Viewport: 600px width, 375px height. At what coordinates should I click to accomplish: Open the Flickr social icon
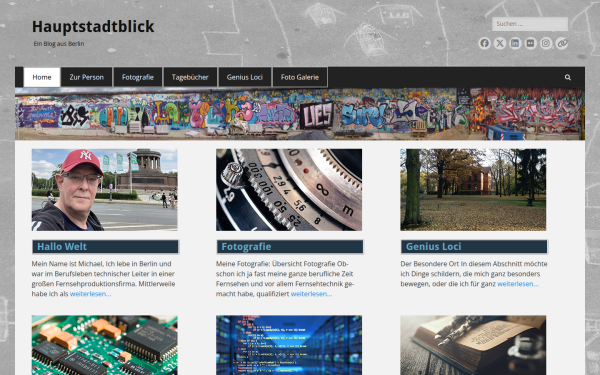click(x=530, y=43)
